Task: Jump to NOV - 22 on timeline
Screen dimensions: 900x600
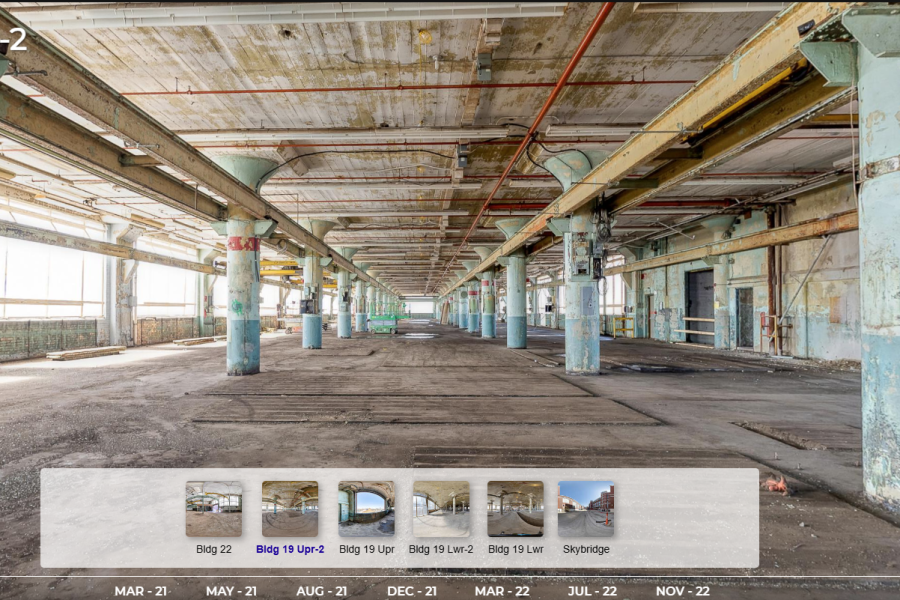Action: point(683,591)
